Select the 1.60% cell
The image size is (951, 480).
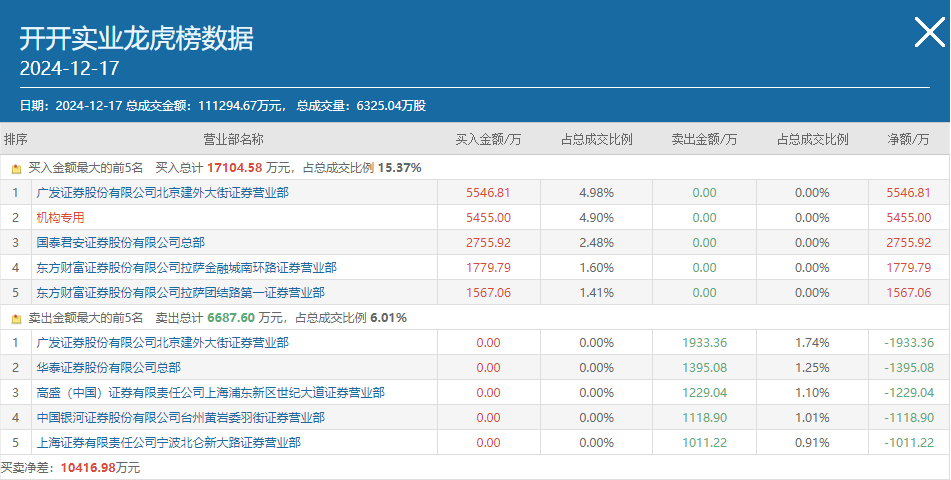[x=596, y=268]
